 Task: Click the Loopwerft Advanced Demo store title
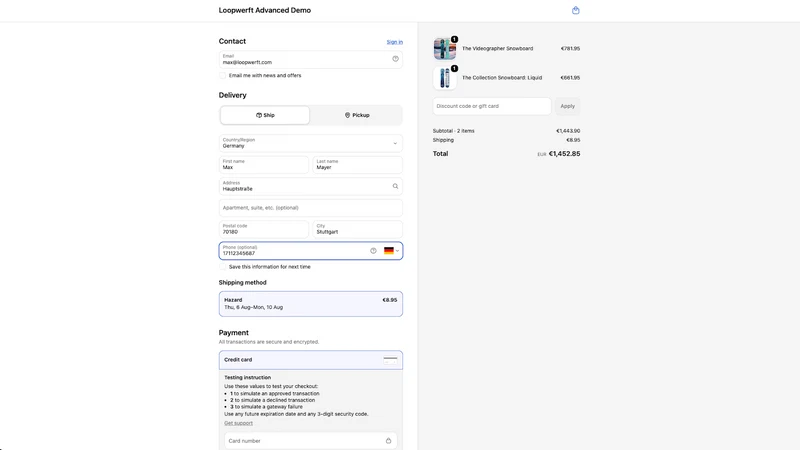coord(265,10)
